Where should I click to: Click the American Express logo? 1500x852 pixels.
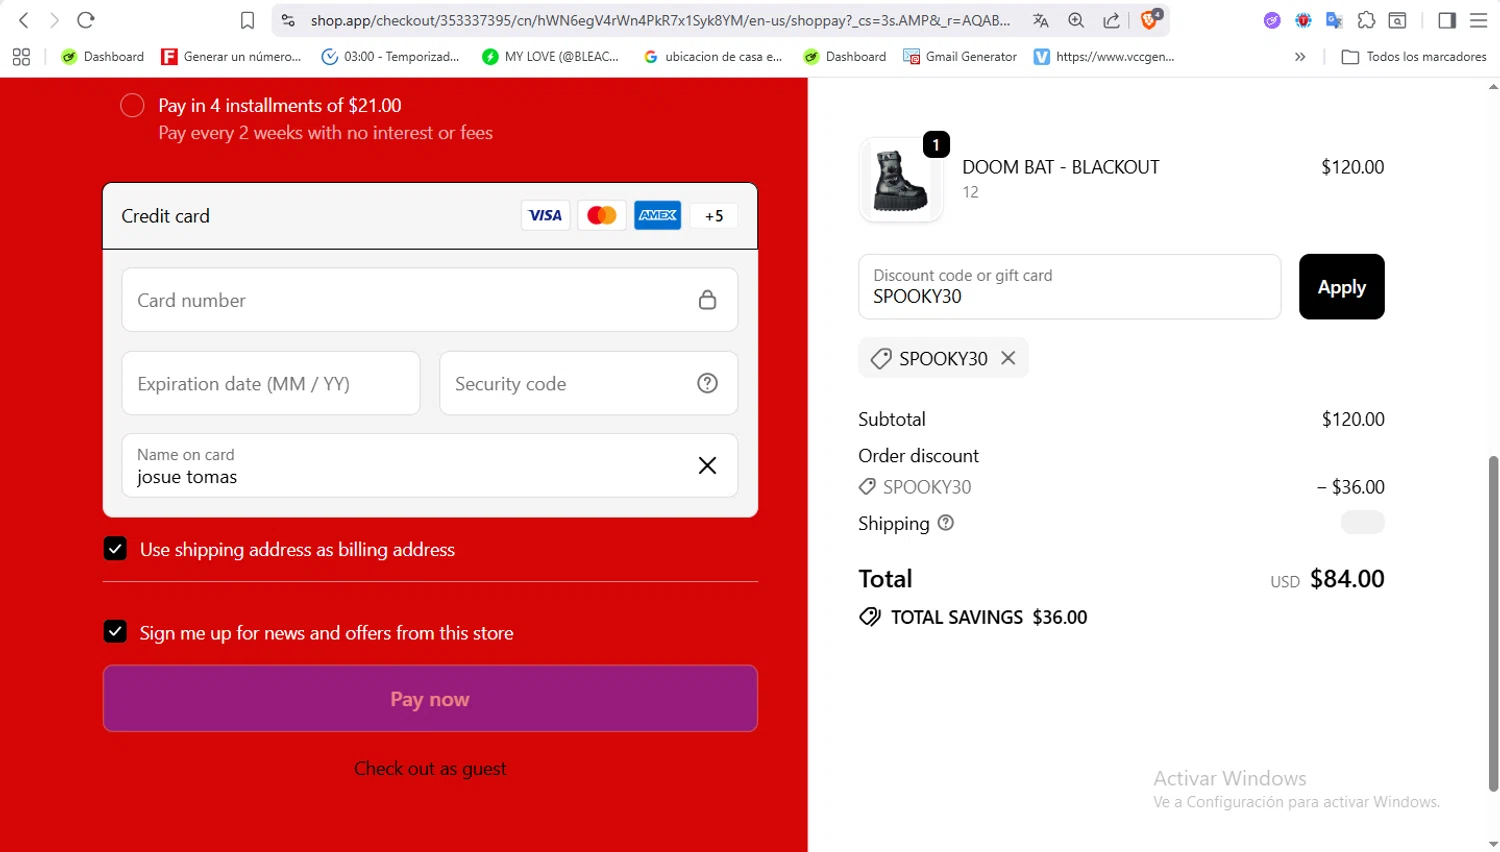(x=657, y=215)
